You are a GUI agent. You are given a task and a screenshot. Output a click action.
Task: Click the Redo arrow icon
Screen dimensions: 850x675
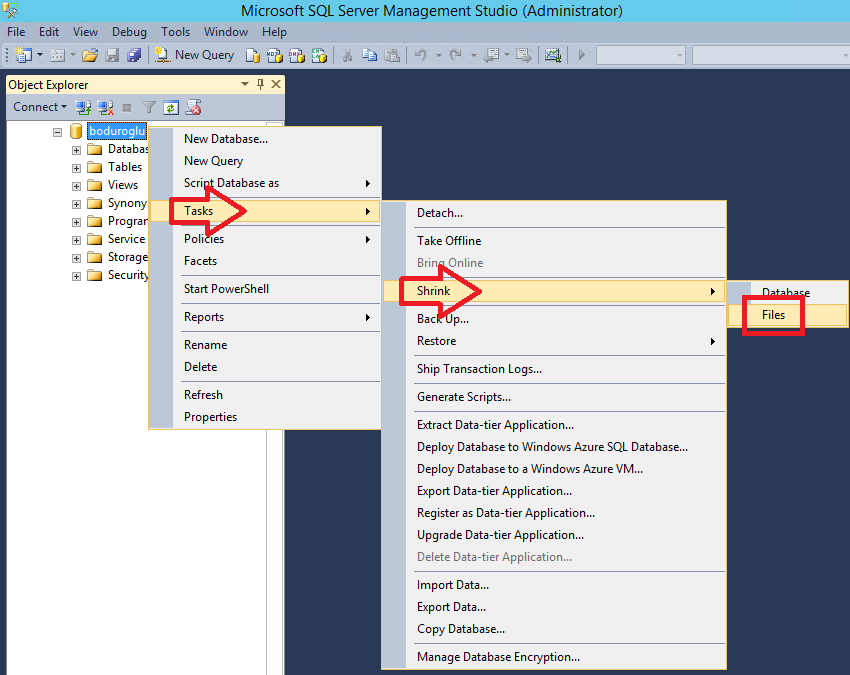click(x=456, y=55)
